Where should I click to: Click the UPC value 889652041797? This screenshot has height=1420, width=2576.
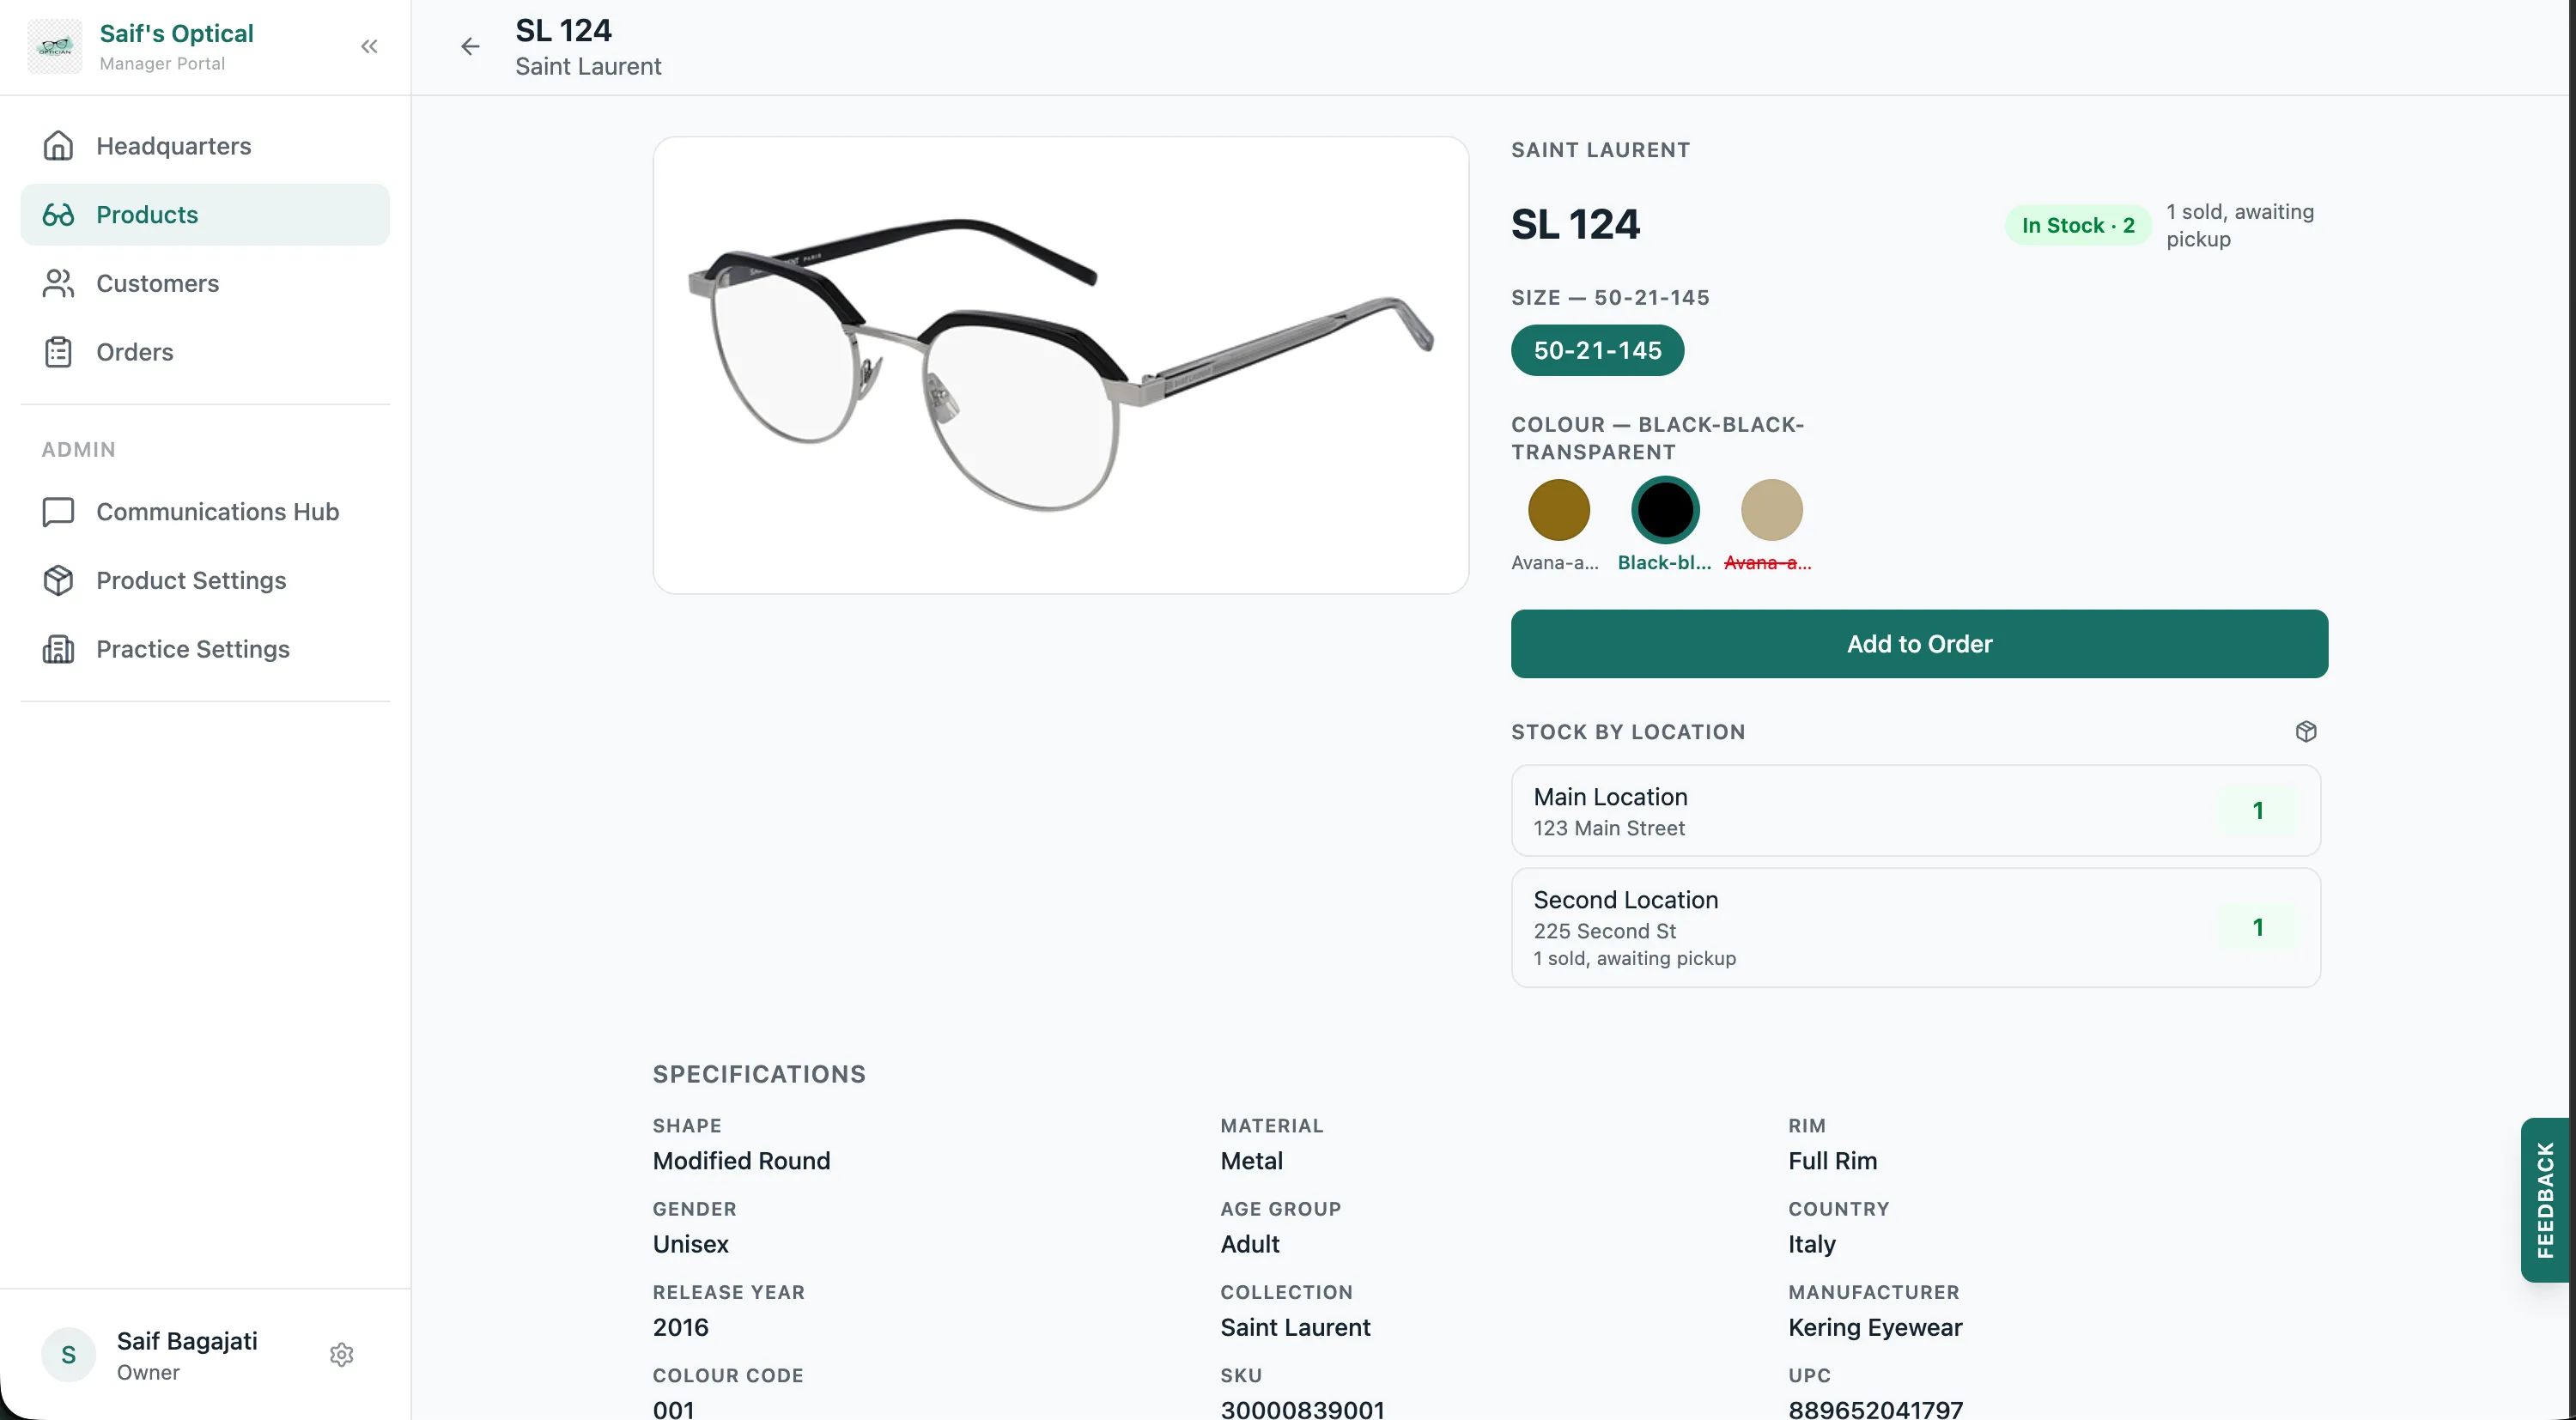(1875, 1408)
